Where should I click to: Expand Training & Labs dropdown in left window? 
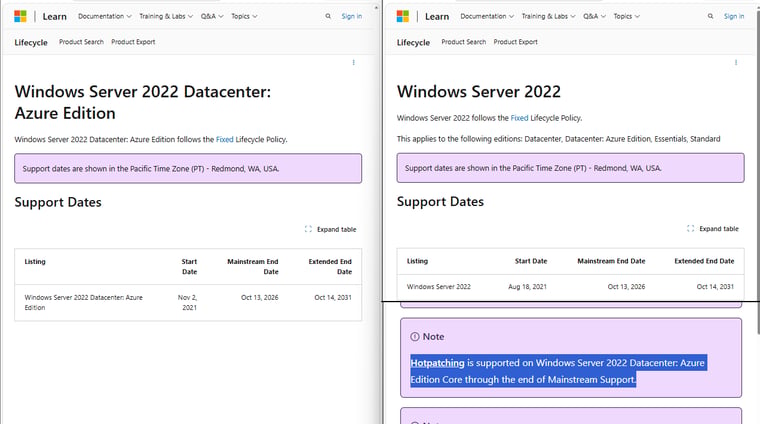166,16
